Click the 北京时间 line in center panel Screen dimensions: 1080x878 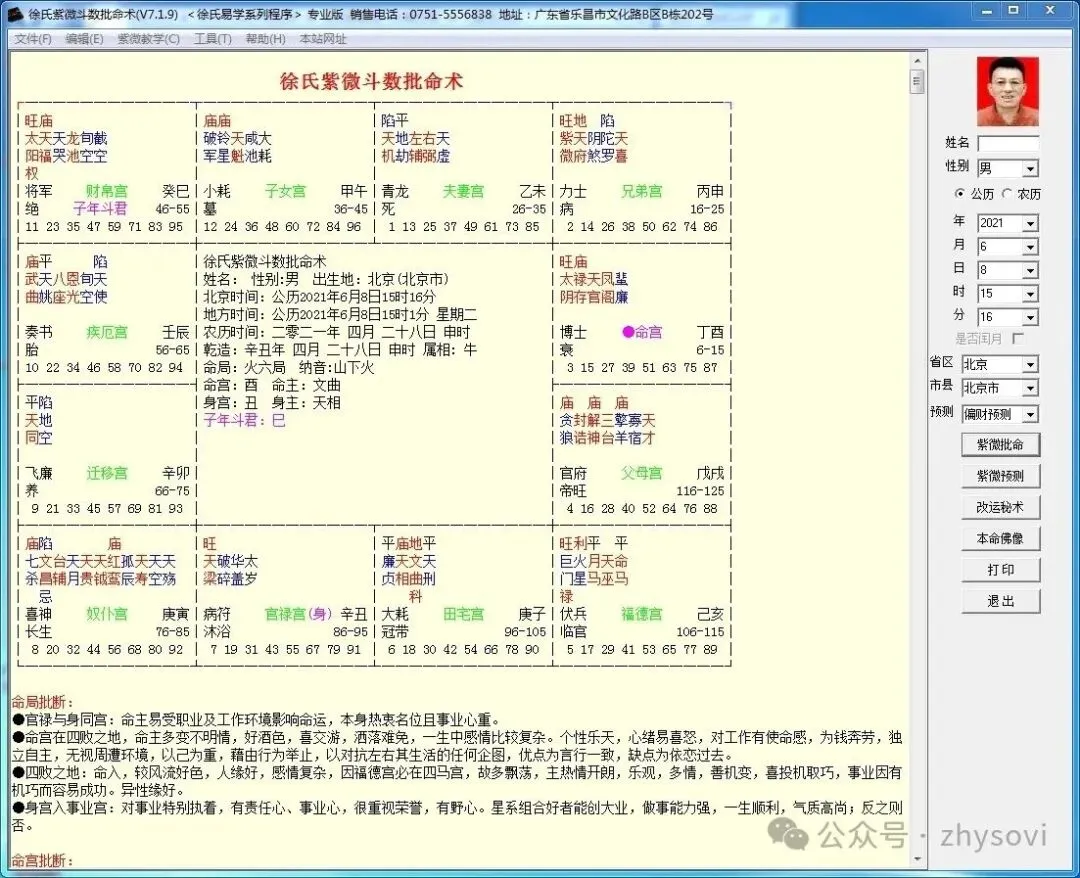tap(320, 297)
